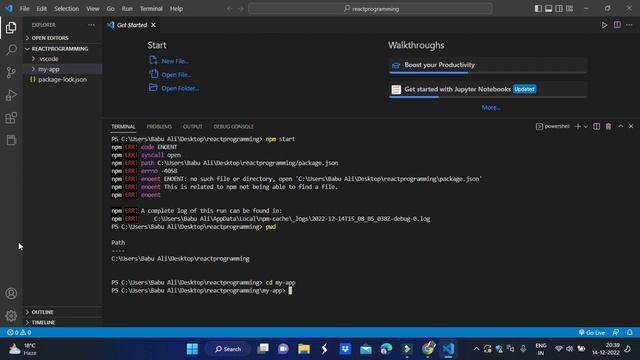Go back using the navigation arrow
Image resolution: width=640 pixels, height=360 pixels.
click(x=230, y=9)
